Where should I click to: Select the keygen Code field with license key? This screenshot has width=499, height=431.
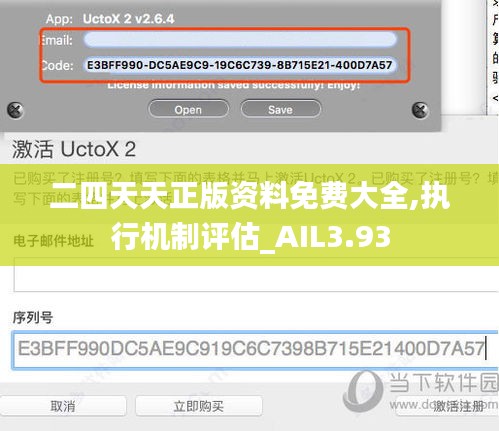240,65
